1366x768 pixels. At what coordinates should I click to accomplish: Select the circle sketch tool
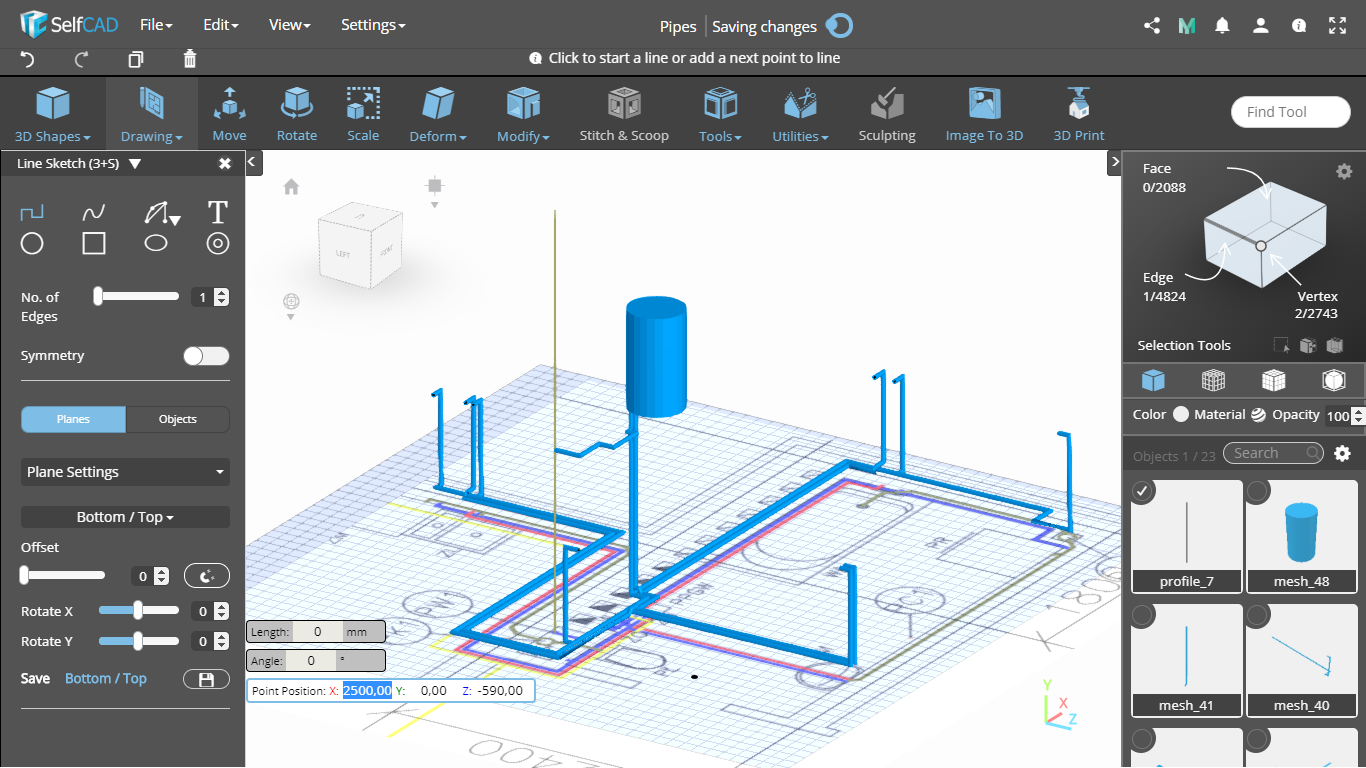(x=32, y=243)
